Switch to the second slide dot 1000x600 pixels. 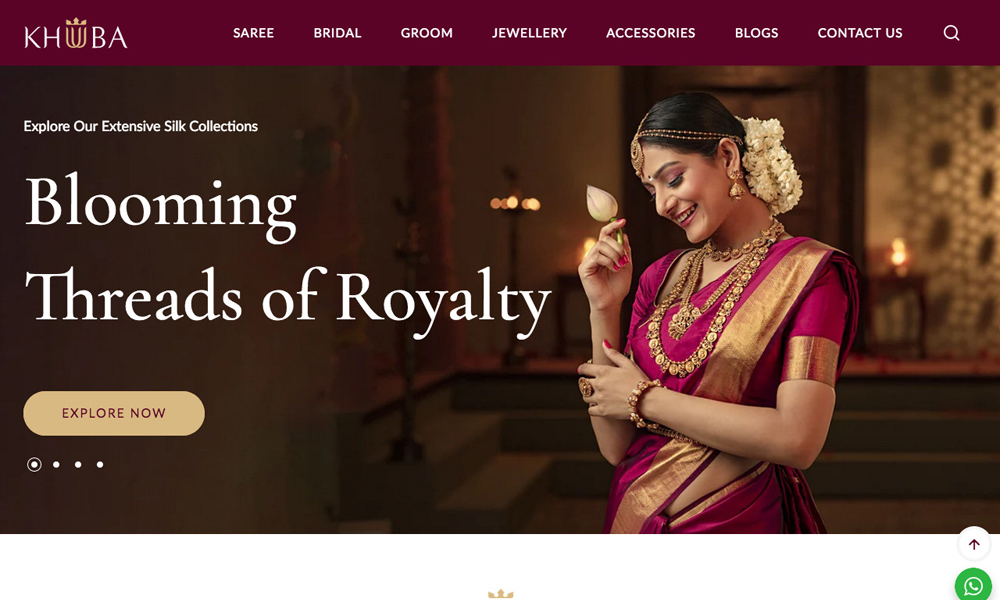[56, 465]
